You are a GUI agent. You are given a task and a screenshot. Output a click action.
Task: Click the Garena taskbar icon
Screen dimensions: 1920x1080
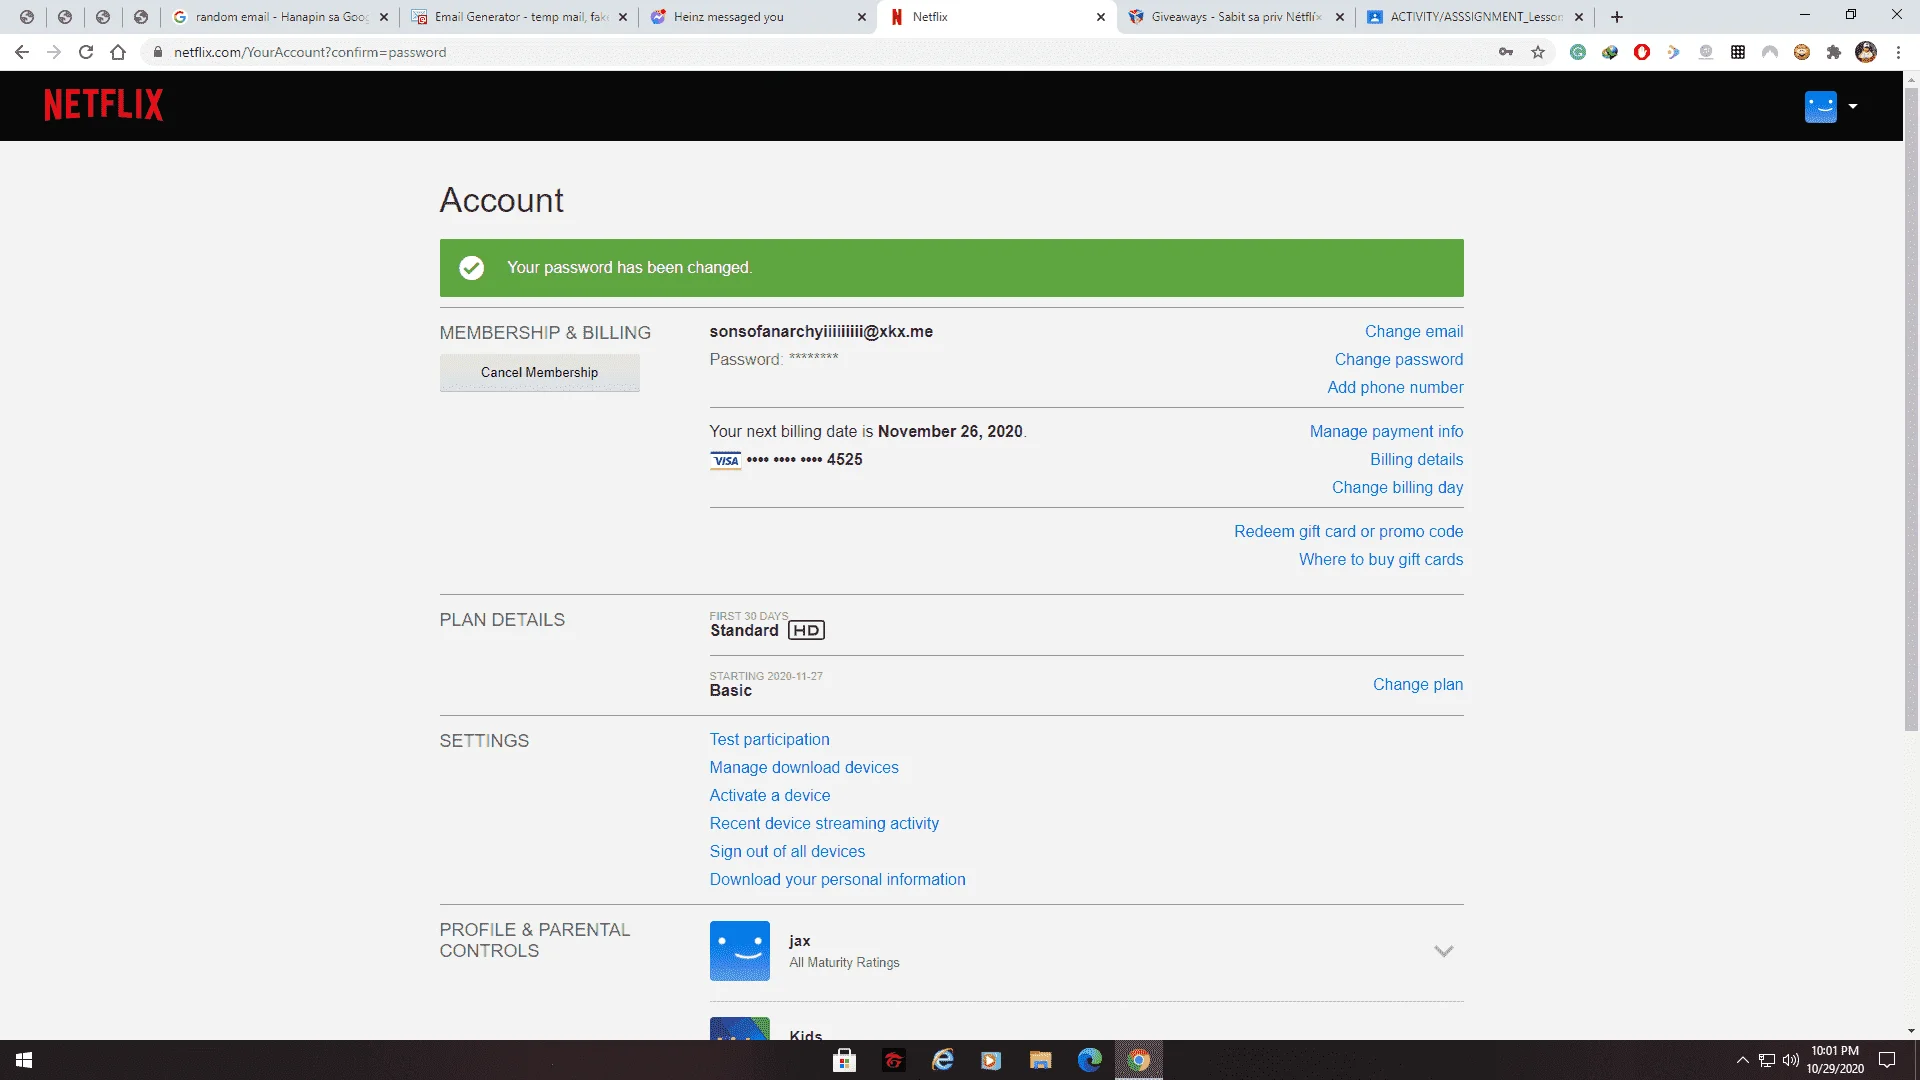[893, 1060]
